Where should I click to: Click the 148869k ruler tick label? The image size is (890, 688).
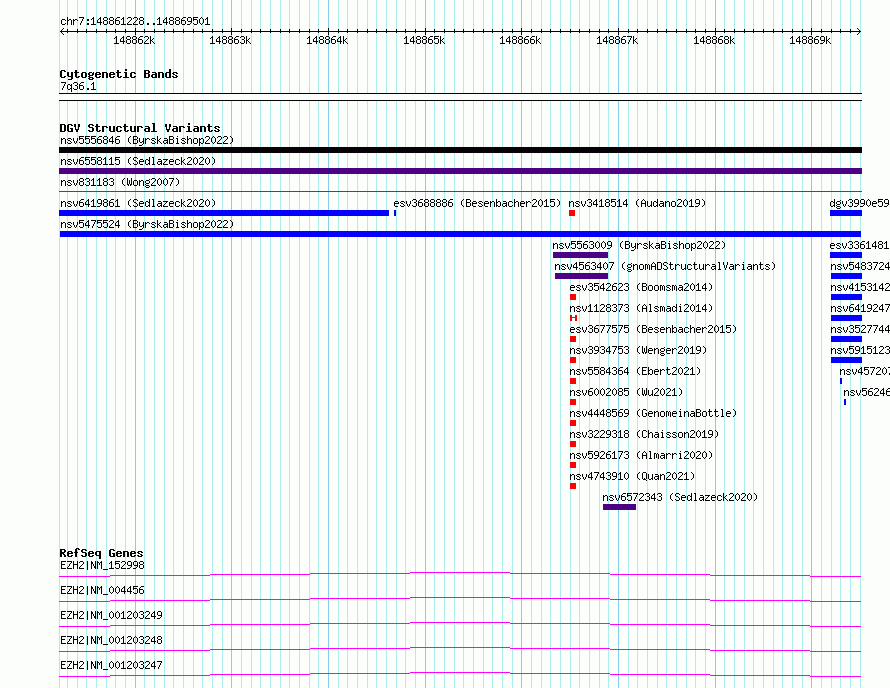(x=810, y=40)
